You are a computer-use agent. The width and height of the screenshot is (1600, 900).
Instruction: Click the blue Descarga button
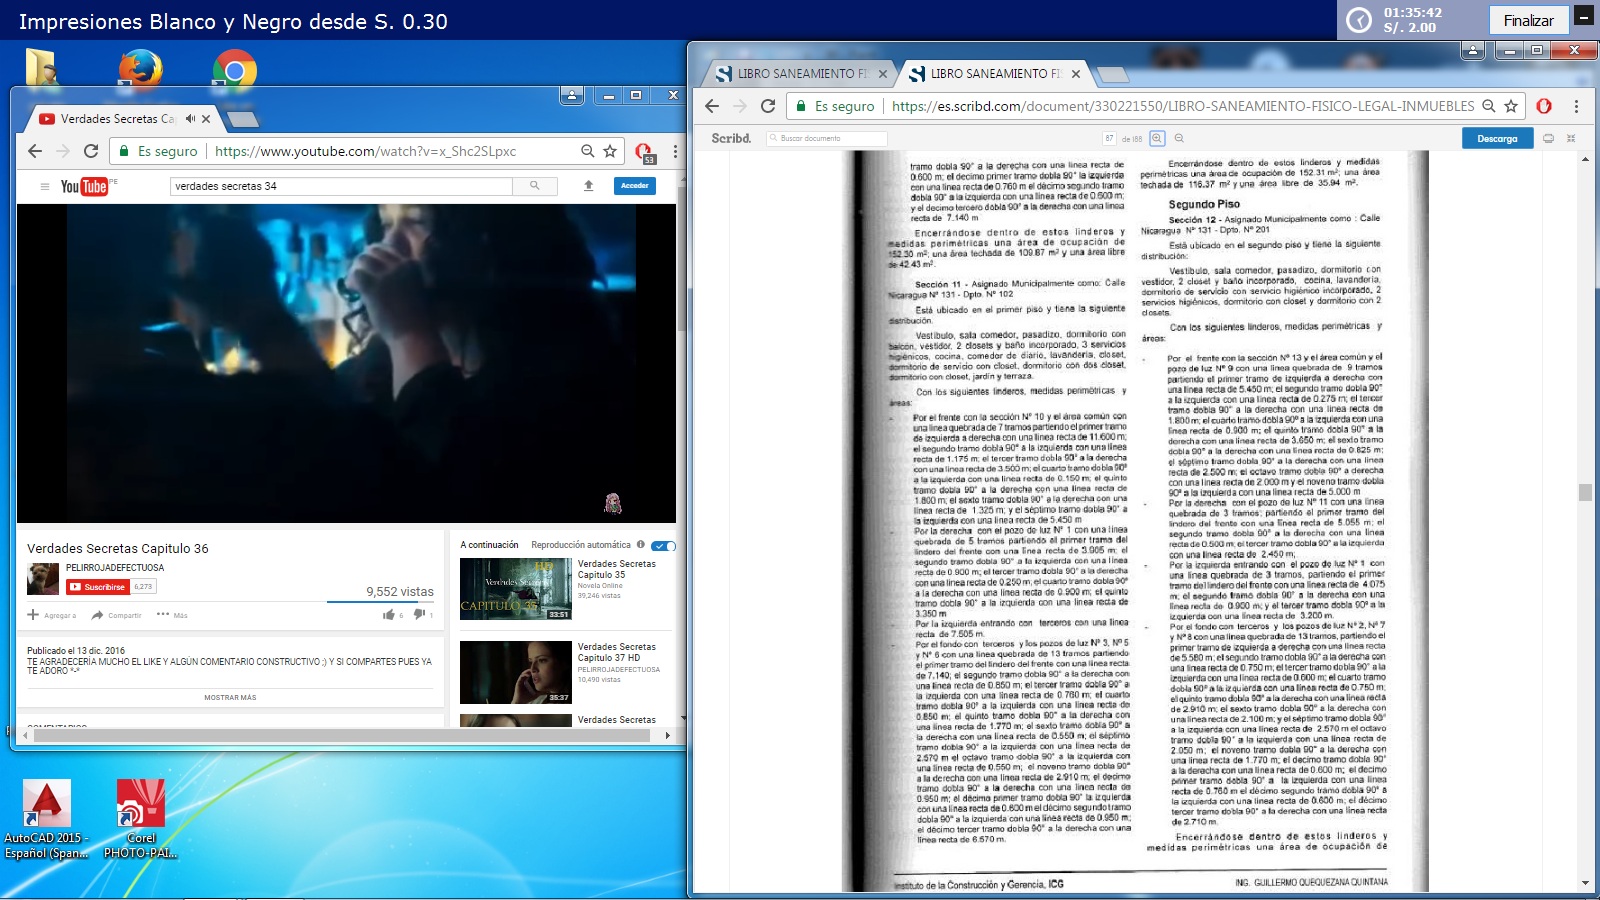(1496, 139)
